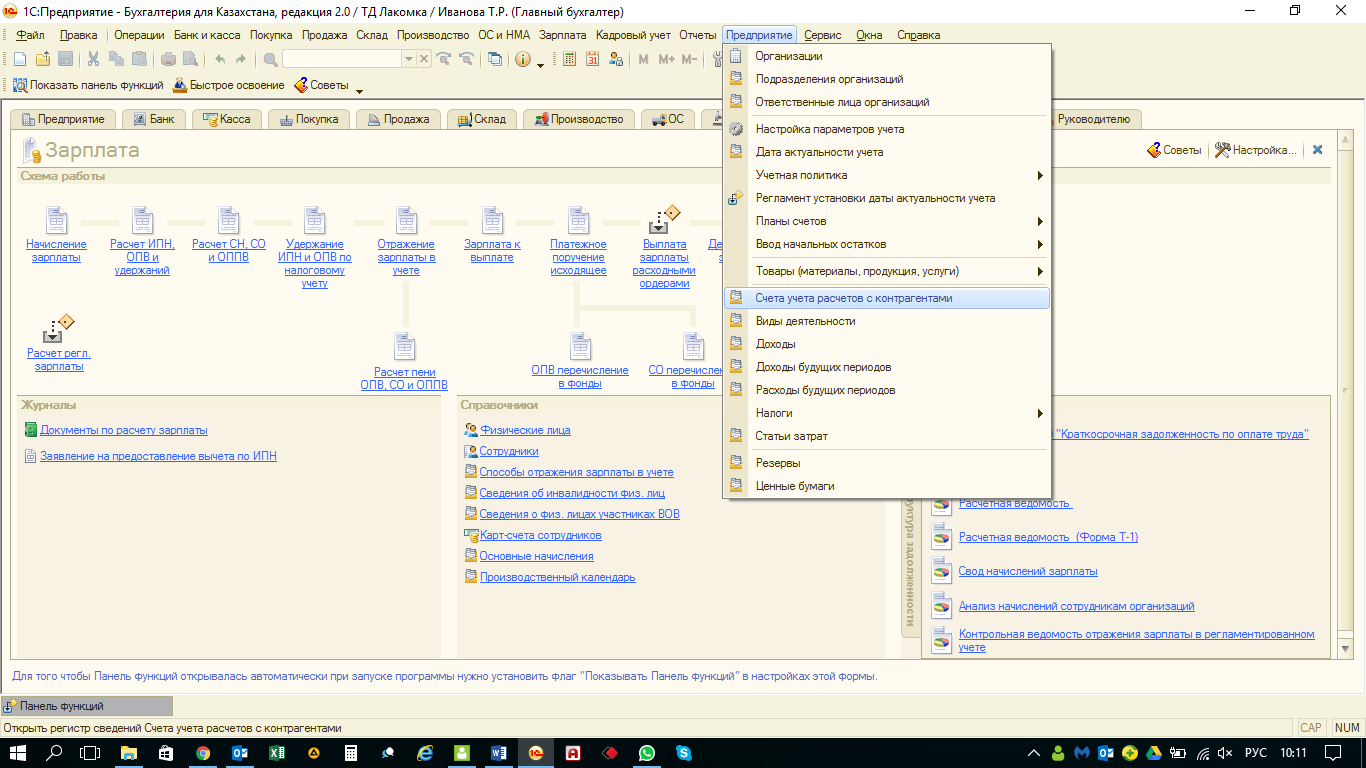
Task: Open Физические лица directory link
Action: (525, 430)
